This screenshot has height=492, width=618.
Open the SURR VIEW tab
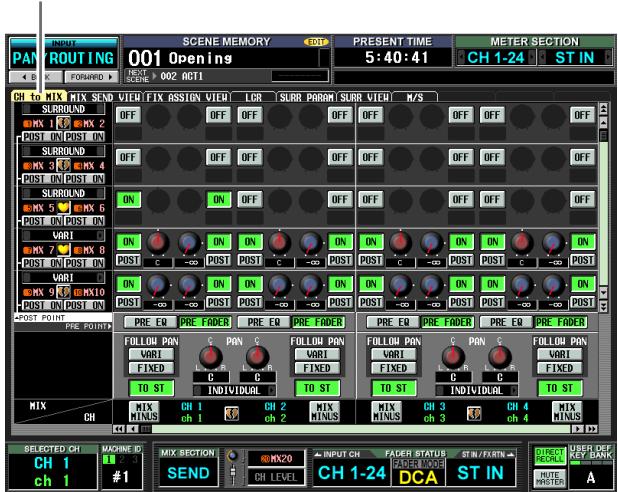click(364, 97)
